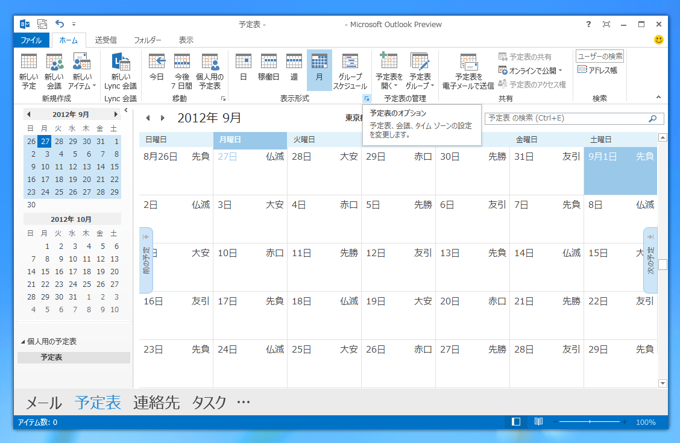Open the group schedule (グループスケジュール) view
This screenshot has width=680, height=443.
(350, 72)
